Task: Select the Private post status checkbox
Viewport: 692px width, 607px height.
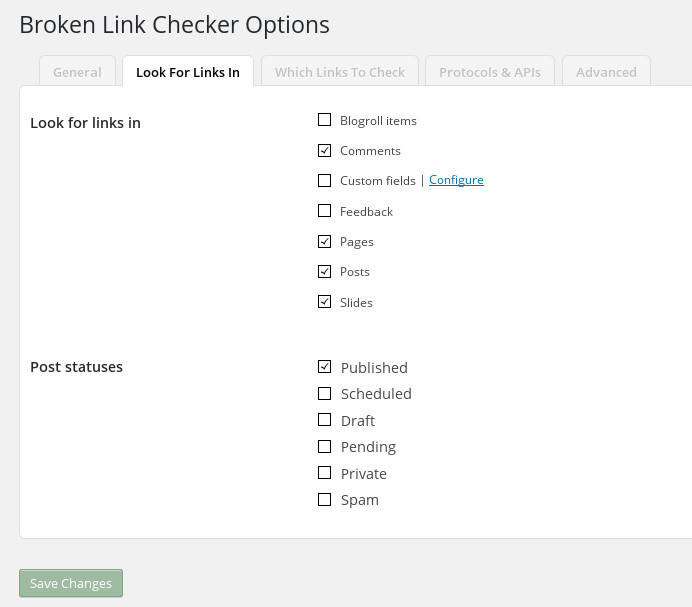Action: 324,472
